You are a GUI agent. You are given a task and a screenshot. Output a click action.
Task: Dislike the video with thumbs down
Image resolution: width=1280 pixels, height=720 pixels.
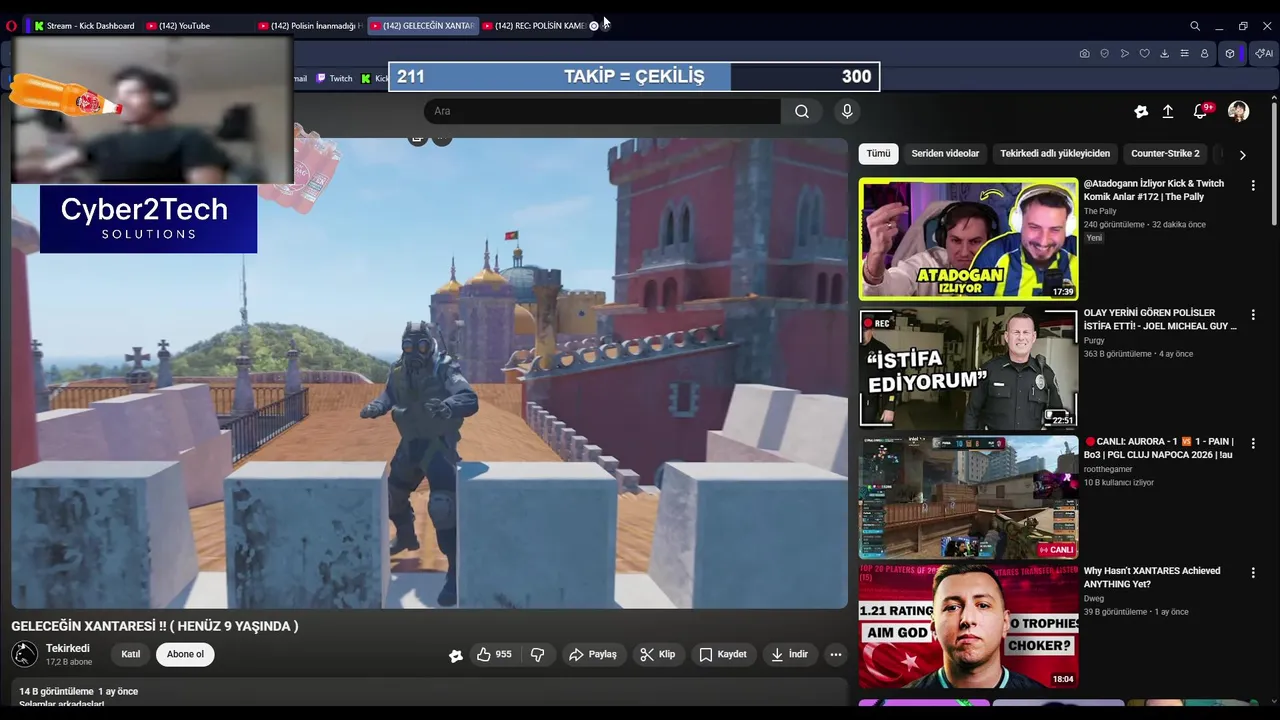pyautogui.click(x=537, y=654)
